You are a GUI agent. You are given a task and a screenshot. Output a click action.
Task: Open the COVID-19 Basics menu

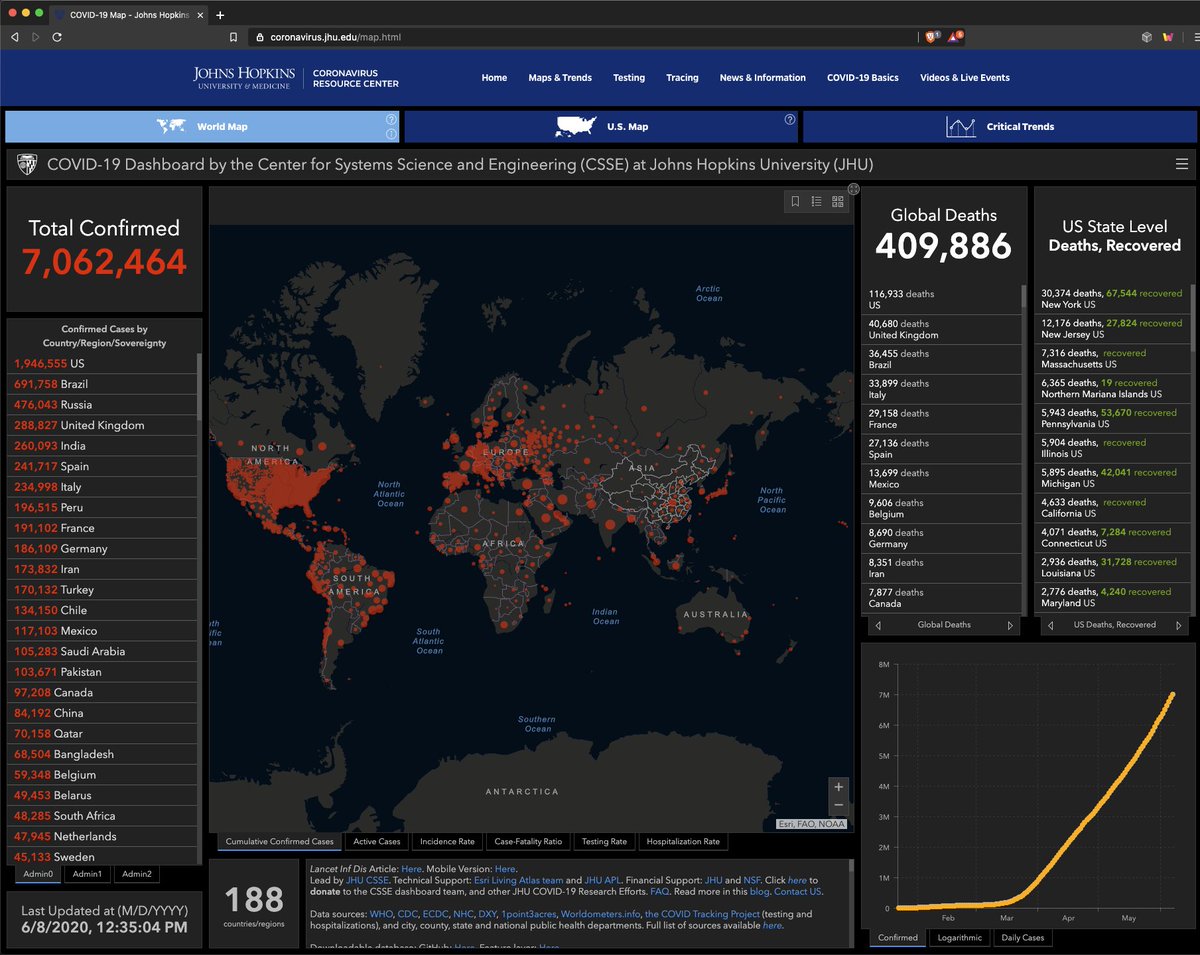[x=862, y=78]
